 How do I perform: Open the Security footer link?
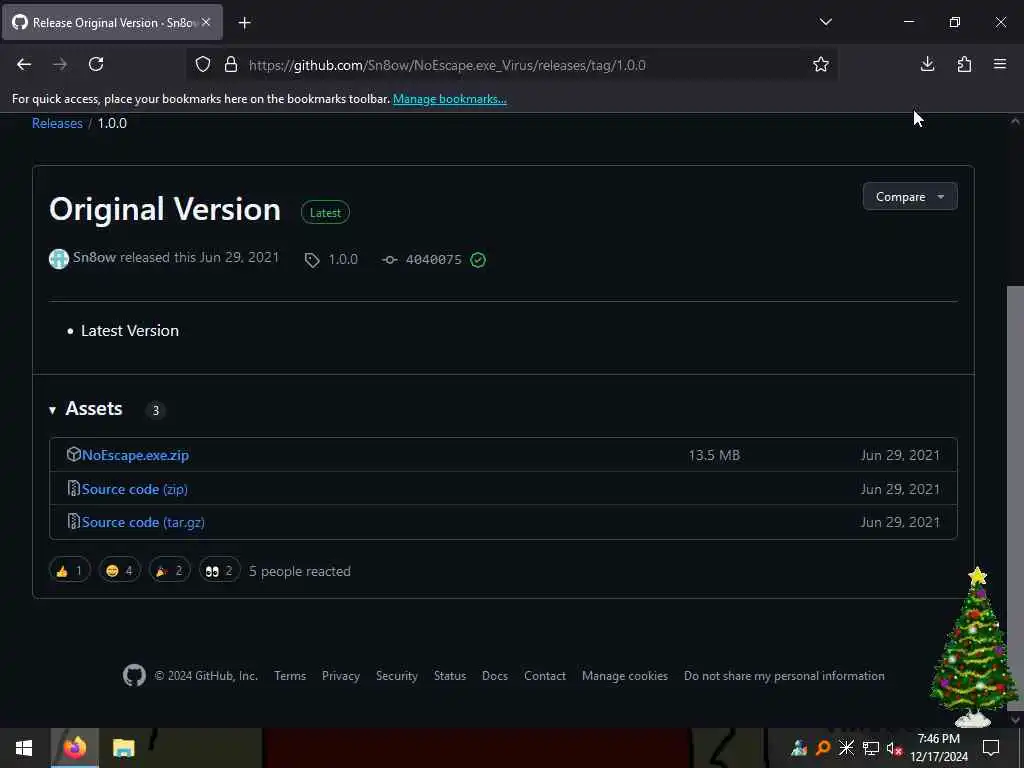(x=397, y=676)
